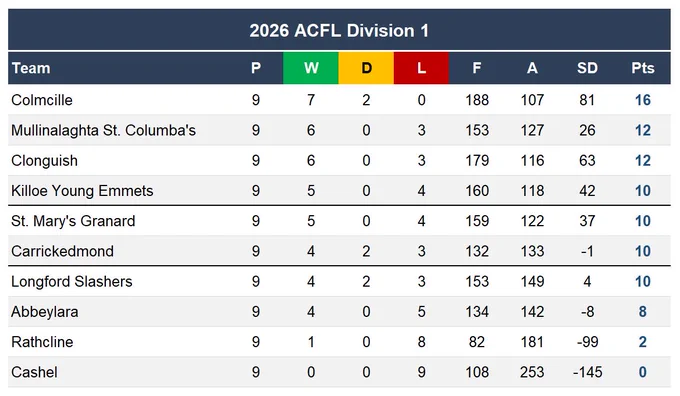The width and height of the screenshot is (680, 396).
Task: Click the red L column header
Action: (x=421, y=68)
